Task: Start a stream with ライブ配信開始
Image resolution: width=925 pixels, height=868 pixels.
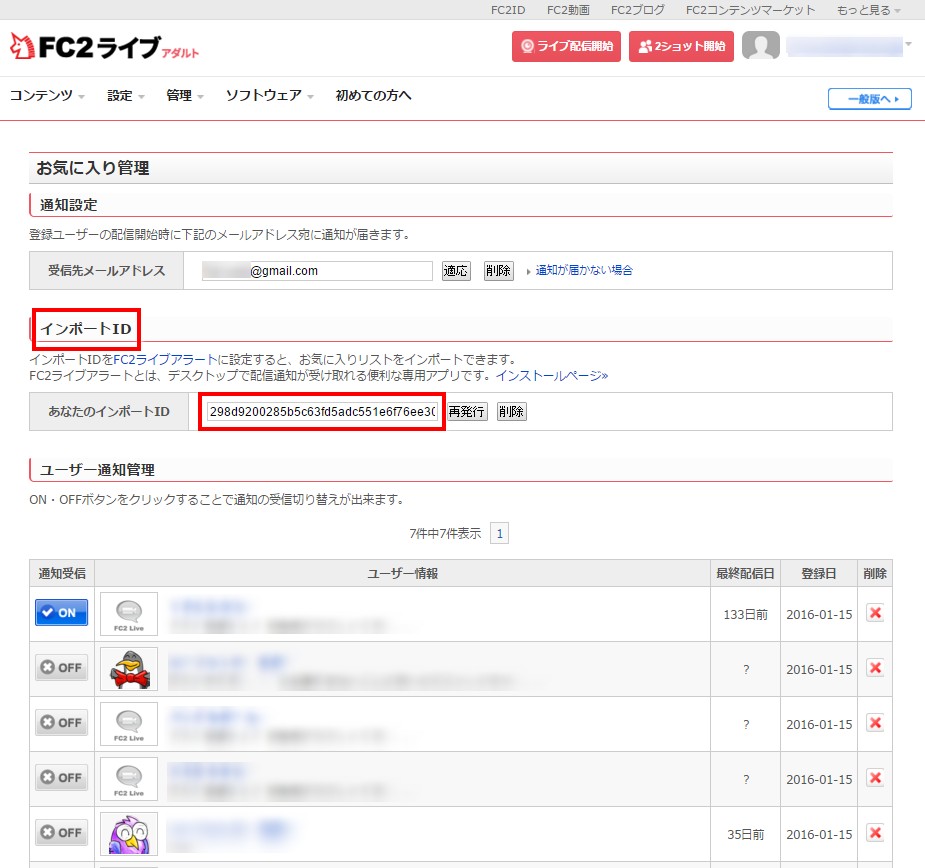Action: 566,46
